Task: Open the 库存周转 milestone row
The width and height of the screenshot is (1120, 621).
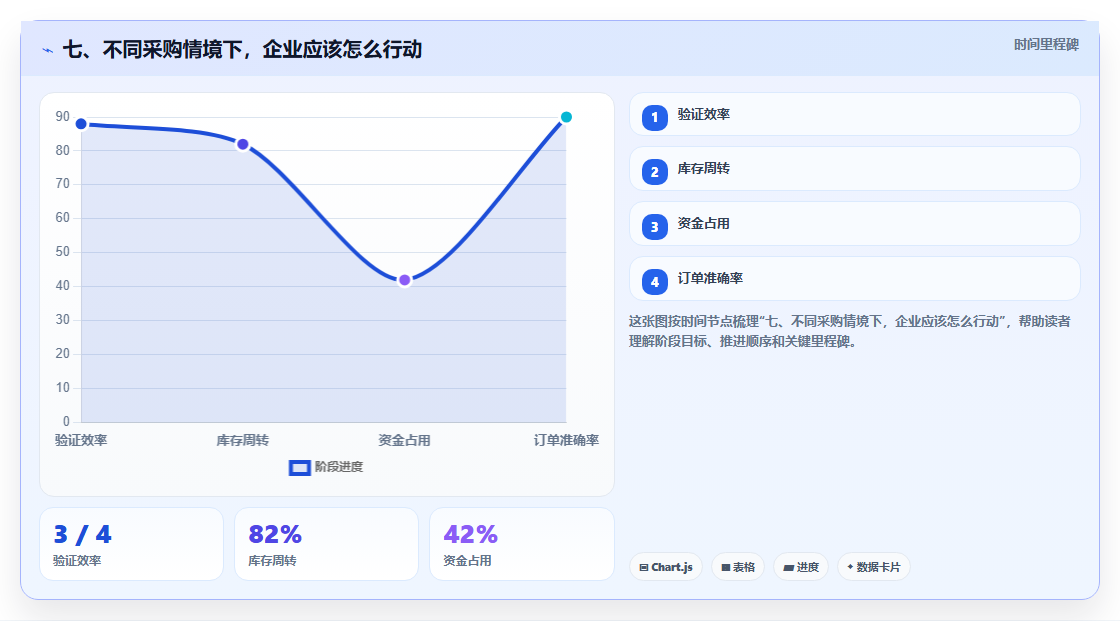Action: (x=854, y=169)
